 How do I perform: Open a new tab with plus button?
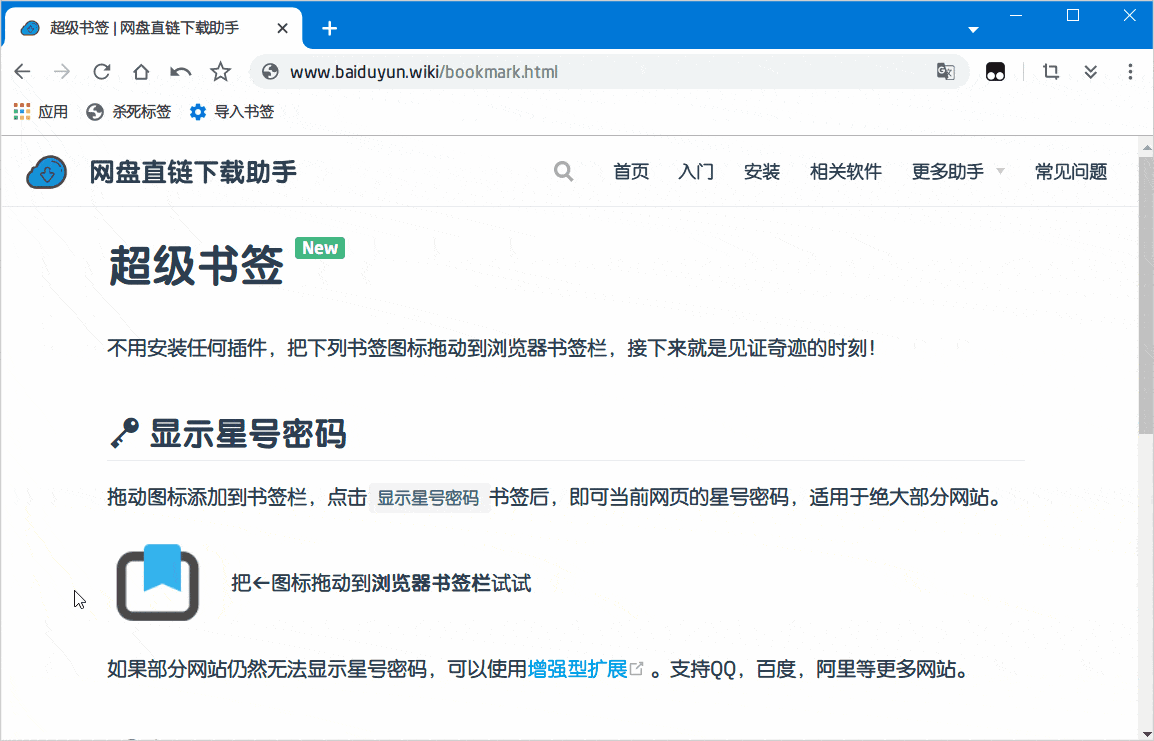pyautogui.click(x=329, y=29)
